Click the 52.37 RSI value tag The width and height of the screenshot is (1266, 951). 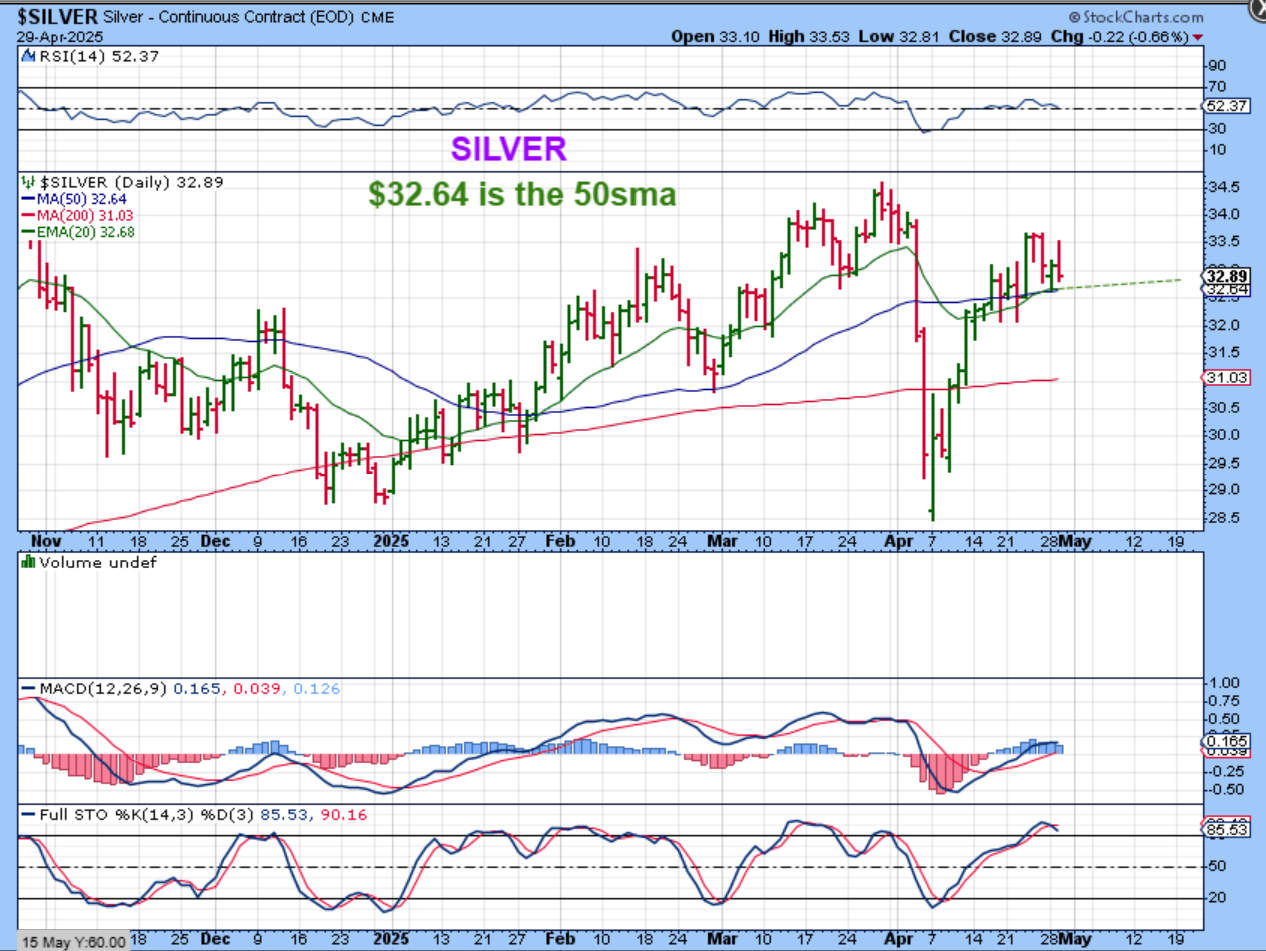pyautogui.click(x=1224, y=107)
